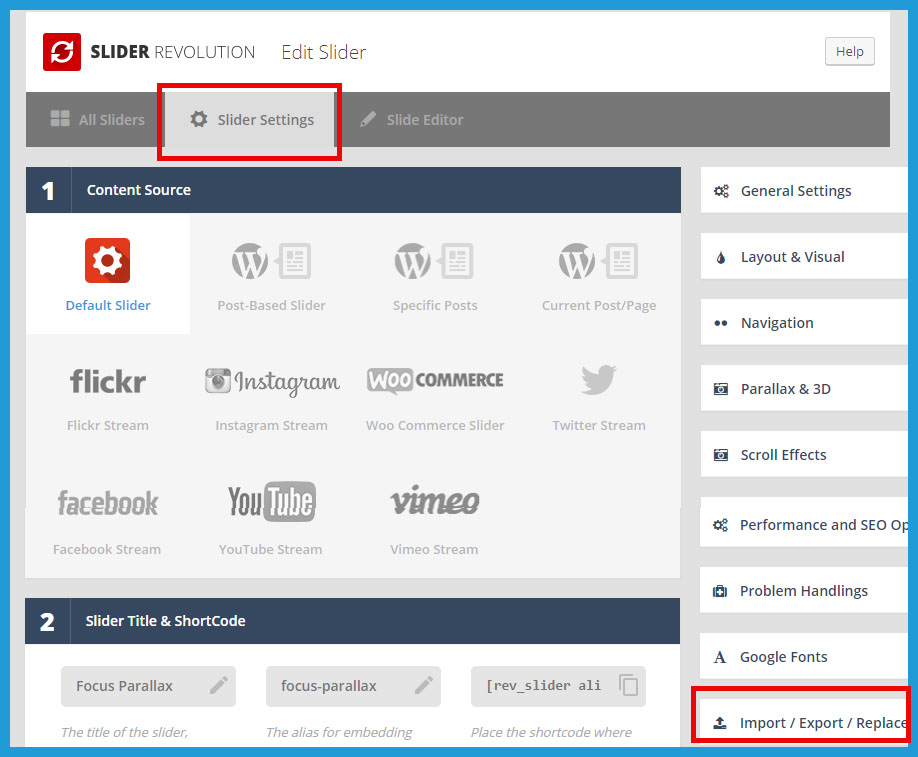918x757 pixels.
Task: Expand the Scroll Effects panel
Action: coord(804,455)
